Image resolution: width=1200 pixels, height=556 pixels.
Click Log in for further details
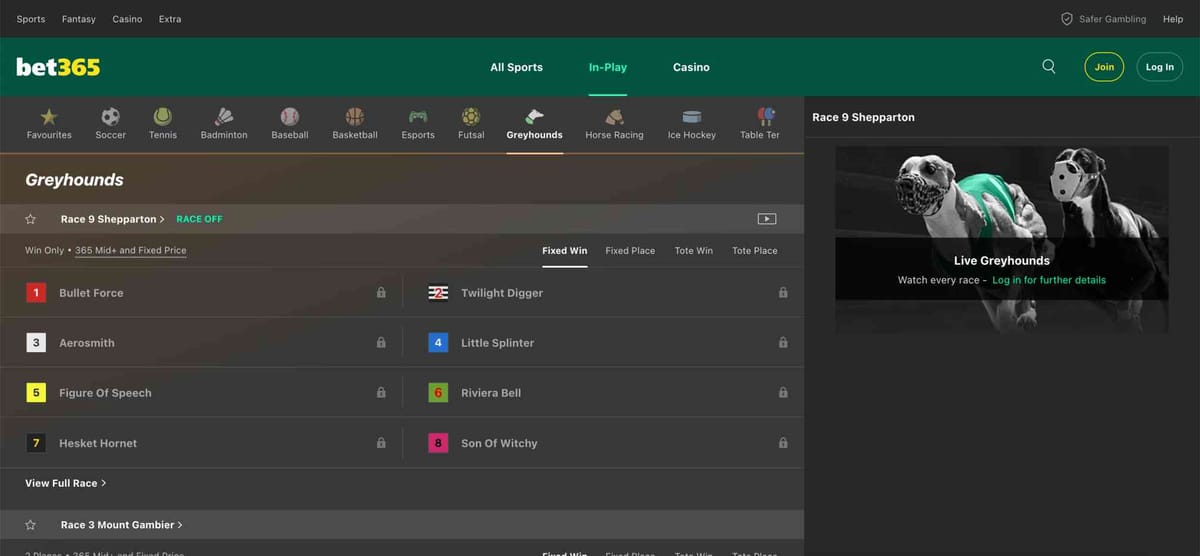point(1049,280)
